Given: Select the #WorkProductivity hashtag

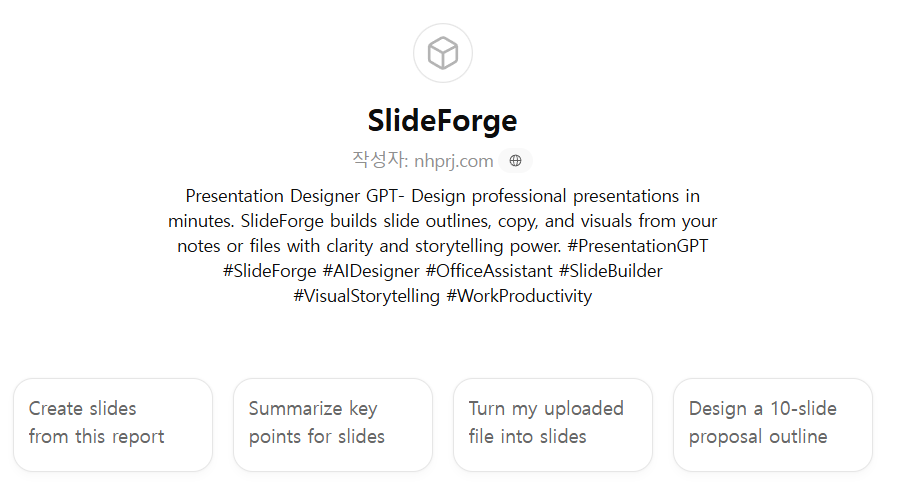Looking at the screenshot, I should pos(519,296).
